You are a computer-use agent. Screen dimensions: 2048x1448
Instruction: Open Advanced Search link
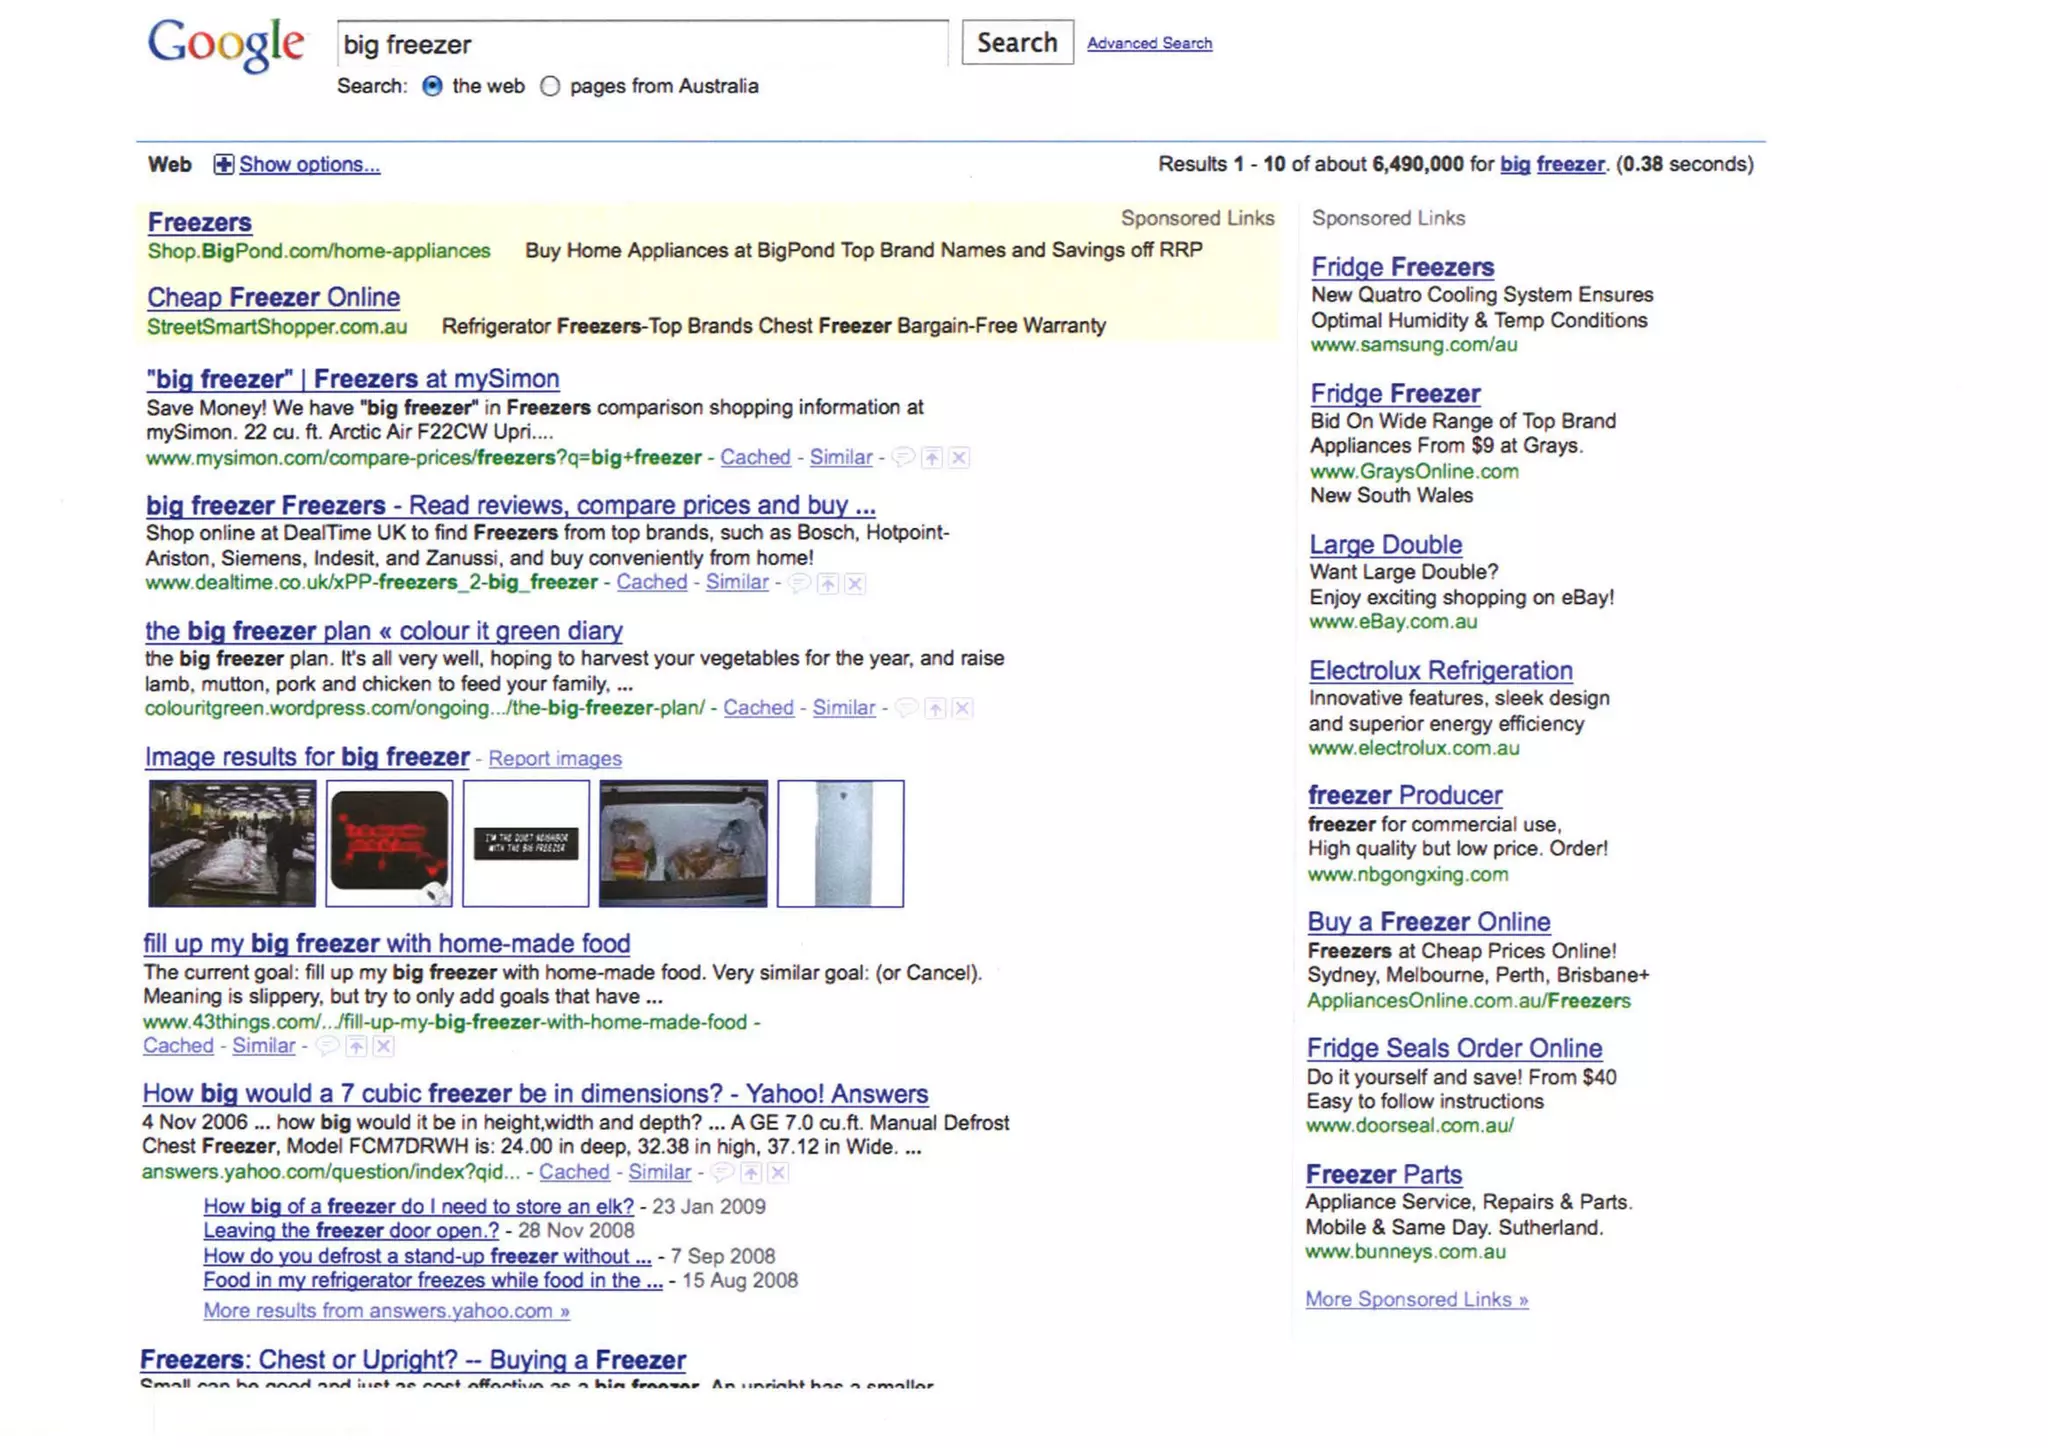(x=1149, y=44)
